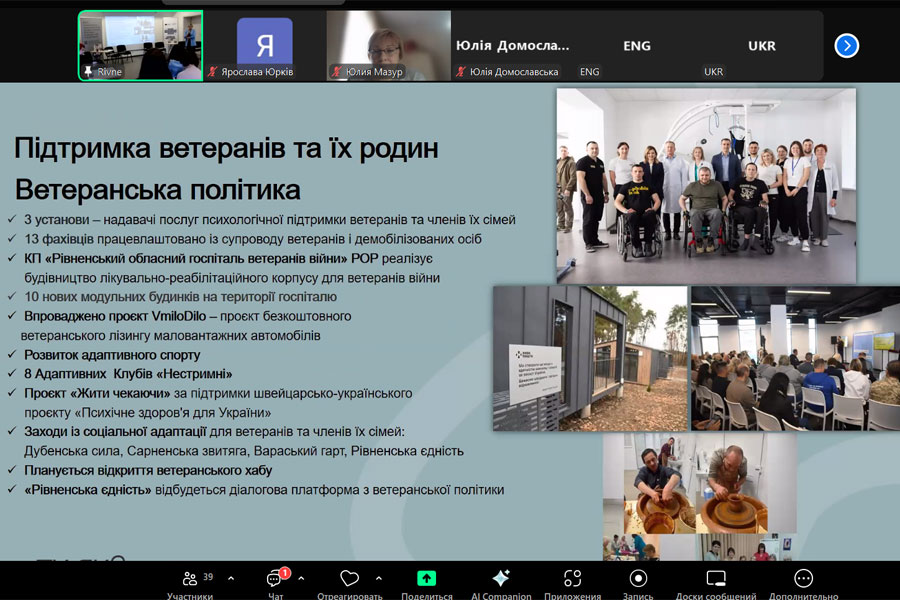The image size is (900, 600).
Task: Select Юлия Мазур video tile
Action: pyautogui.click(x=388, y=46)
